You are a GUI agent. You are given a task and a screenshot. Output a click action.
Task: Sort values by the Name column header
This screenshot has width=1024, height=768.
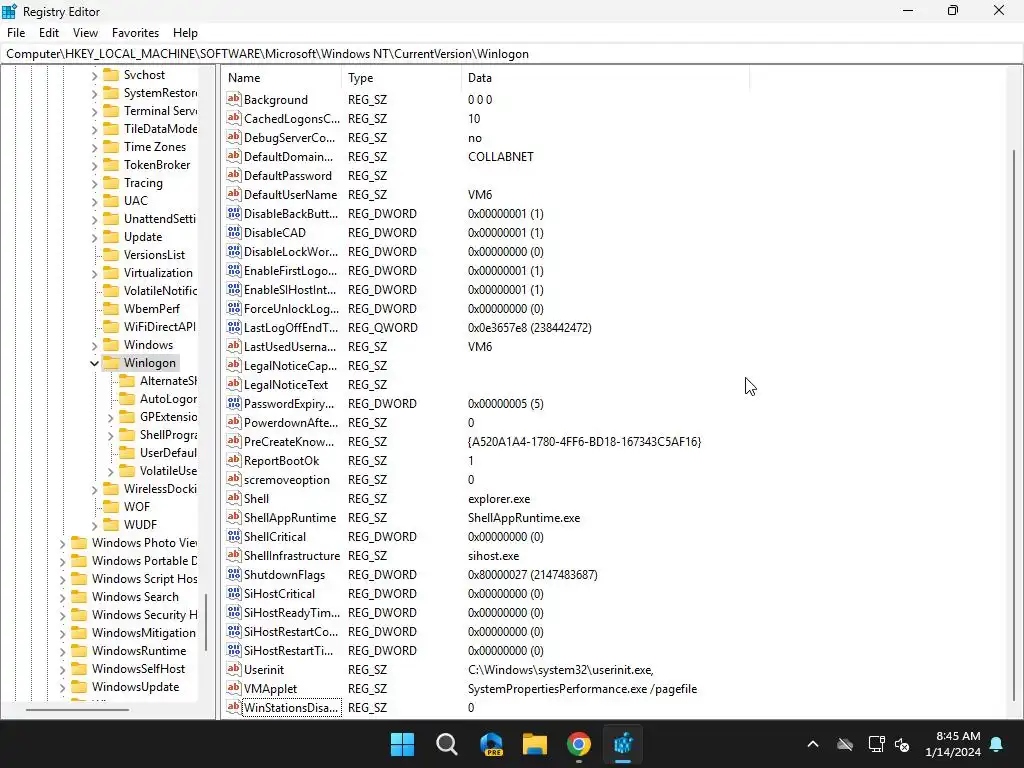[281, 78]
